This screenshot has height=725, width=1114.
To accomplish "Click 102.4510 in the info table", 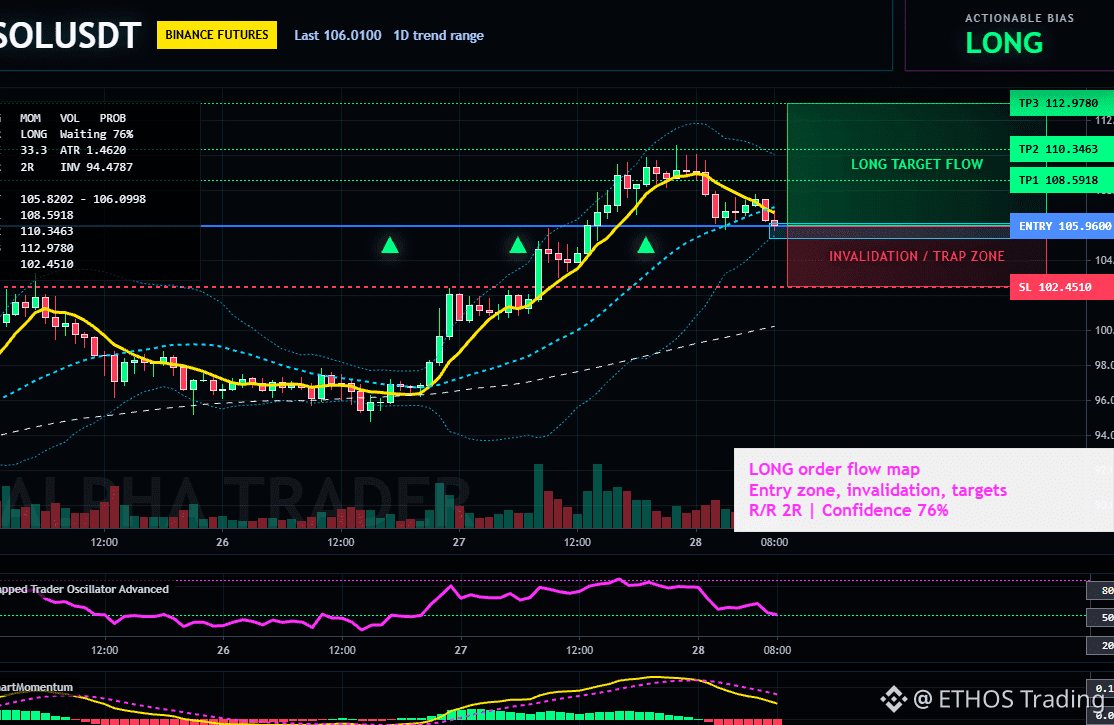I will (47, 264).
